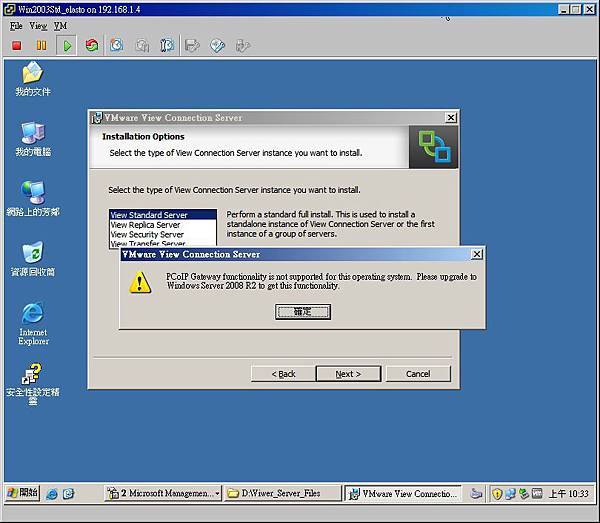Click the red Power Off toolbar icon
The width and height of the screenshot is (600, 523).
16,46
